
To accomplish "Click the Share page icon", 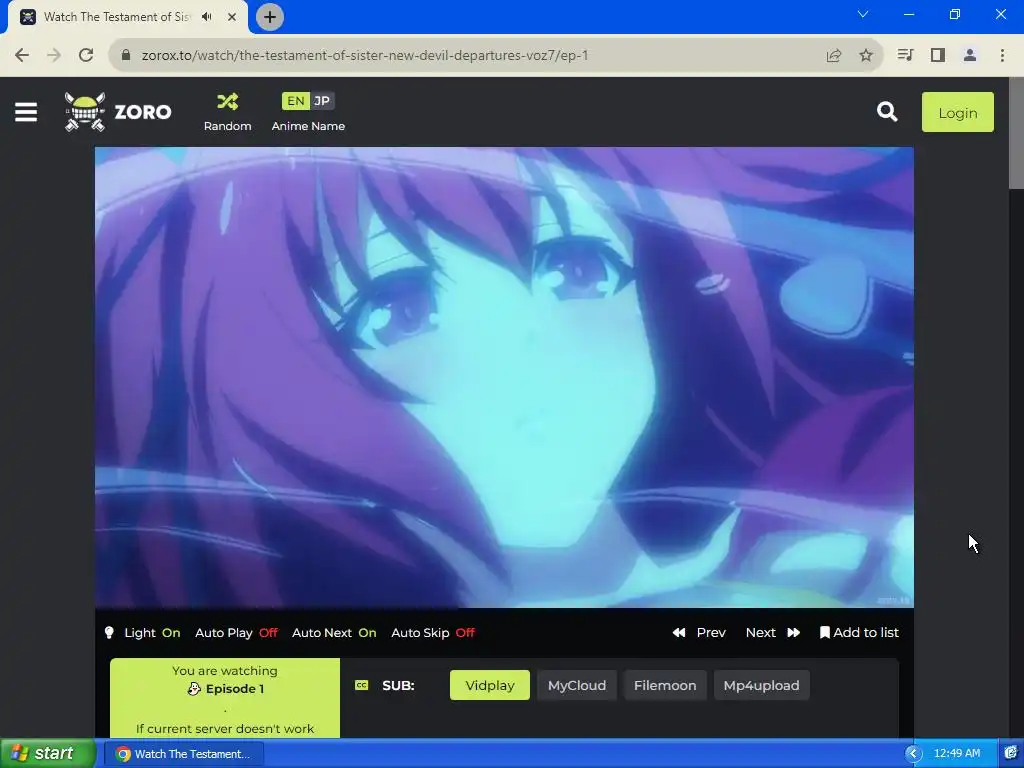I will point(833,56).
